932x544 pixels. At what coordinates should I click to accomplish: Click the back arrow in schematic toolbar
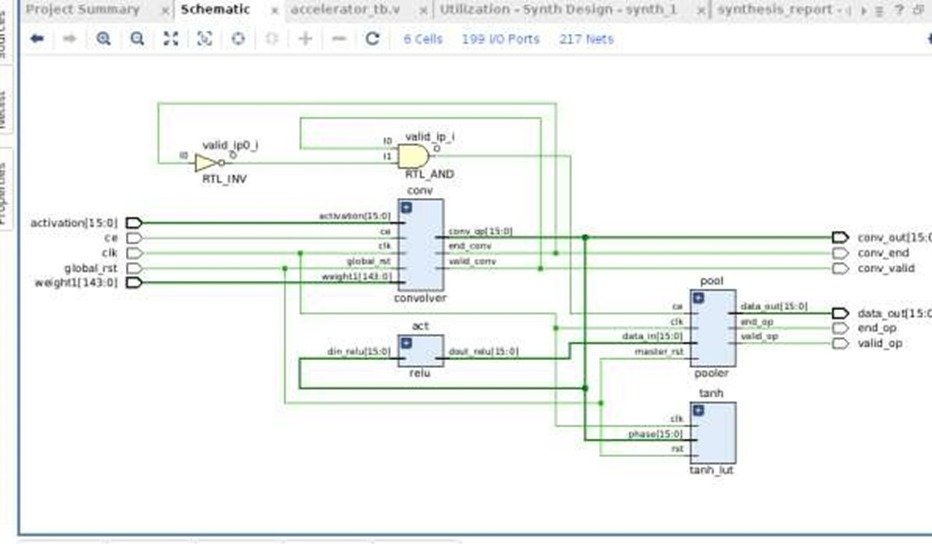[37, 39]
